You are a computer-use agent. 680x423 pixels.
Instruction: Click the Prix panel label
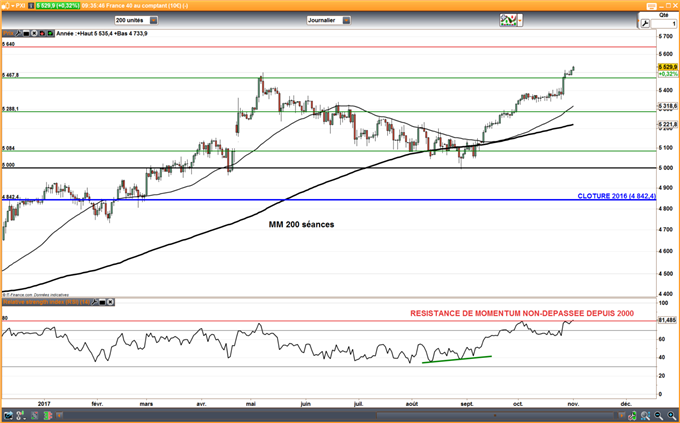coord(8,33)
